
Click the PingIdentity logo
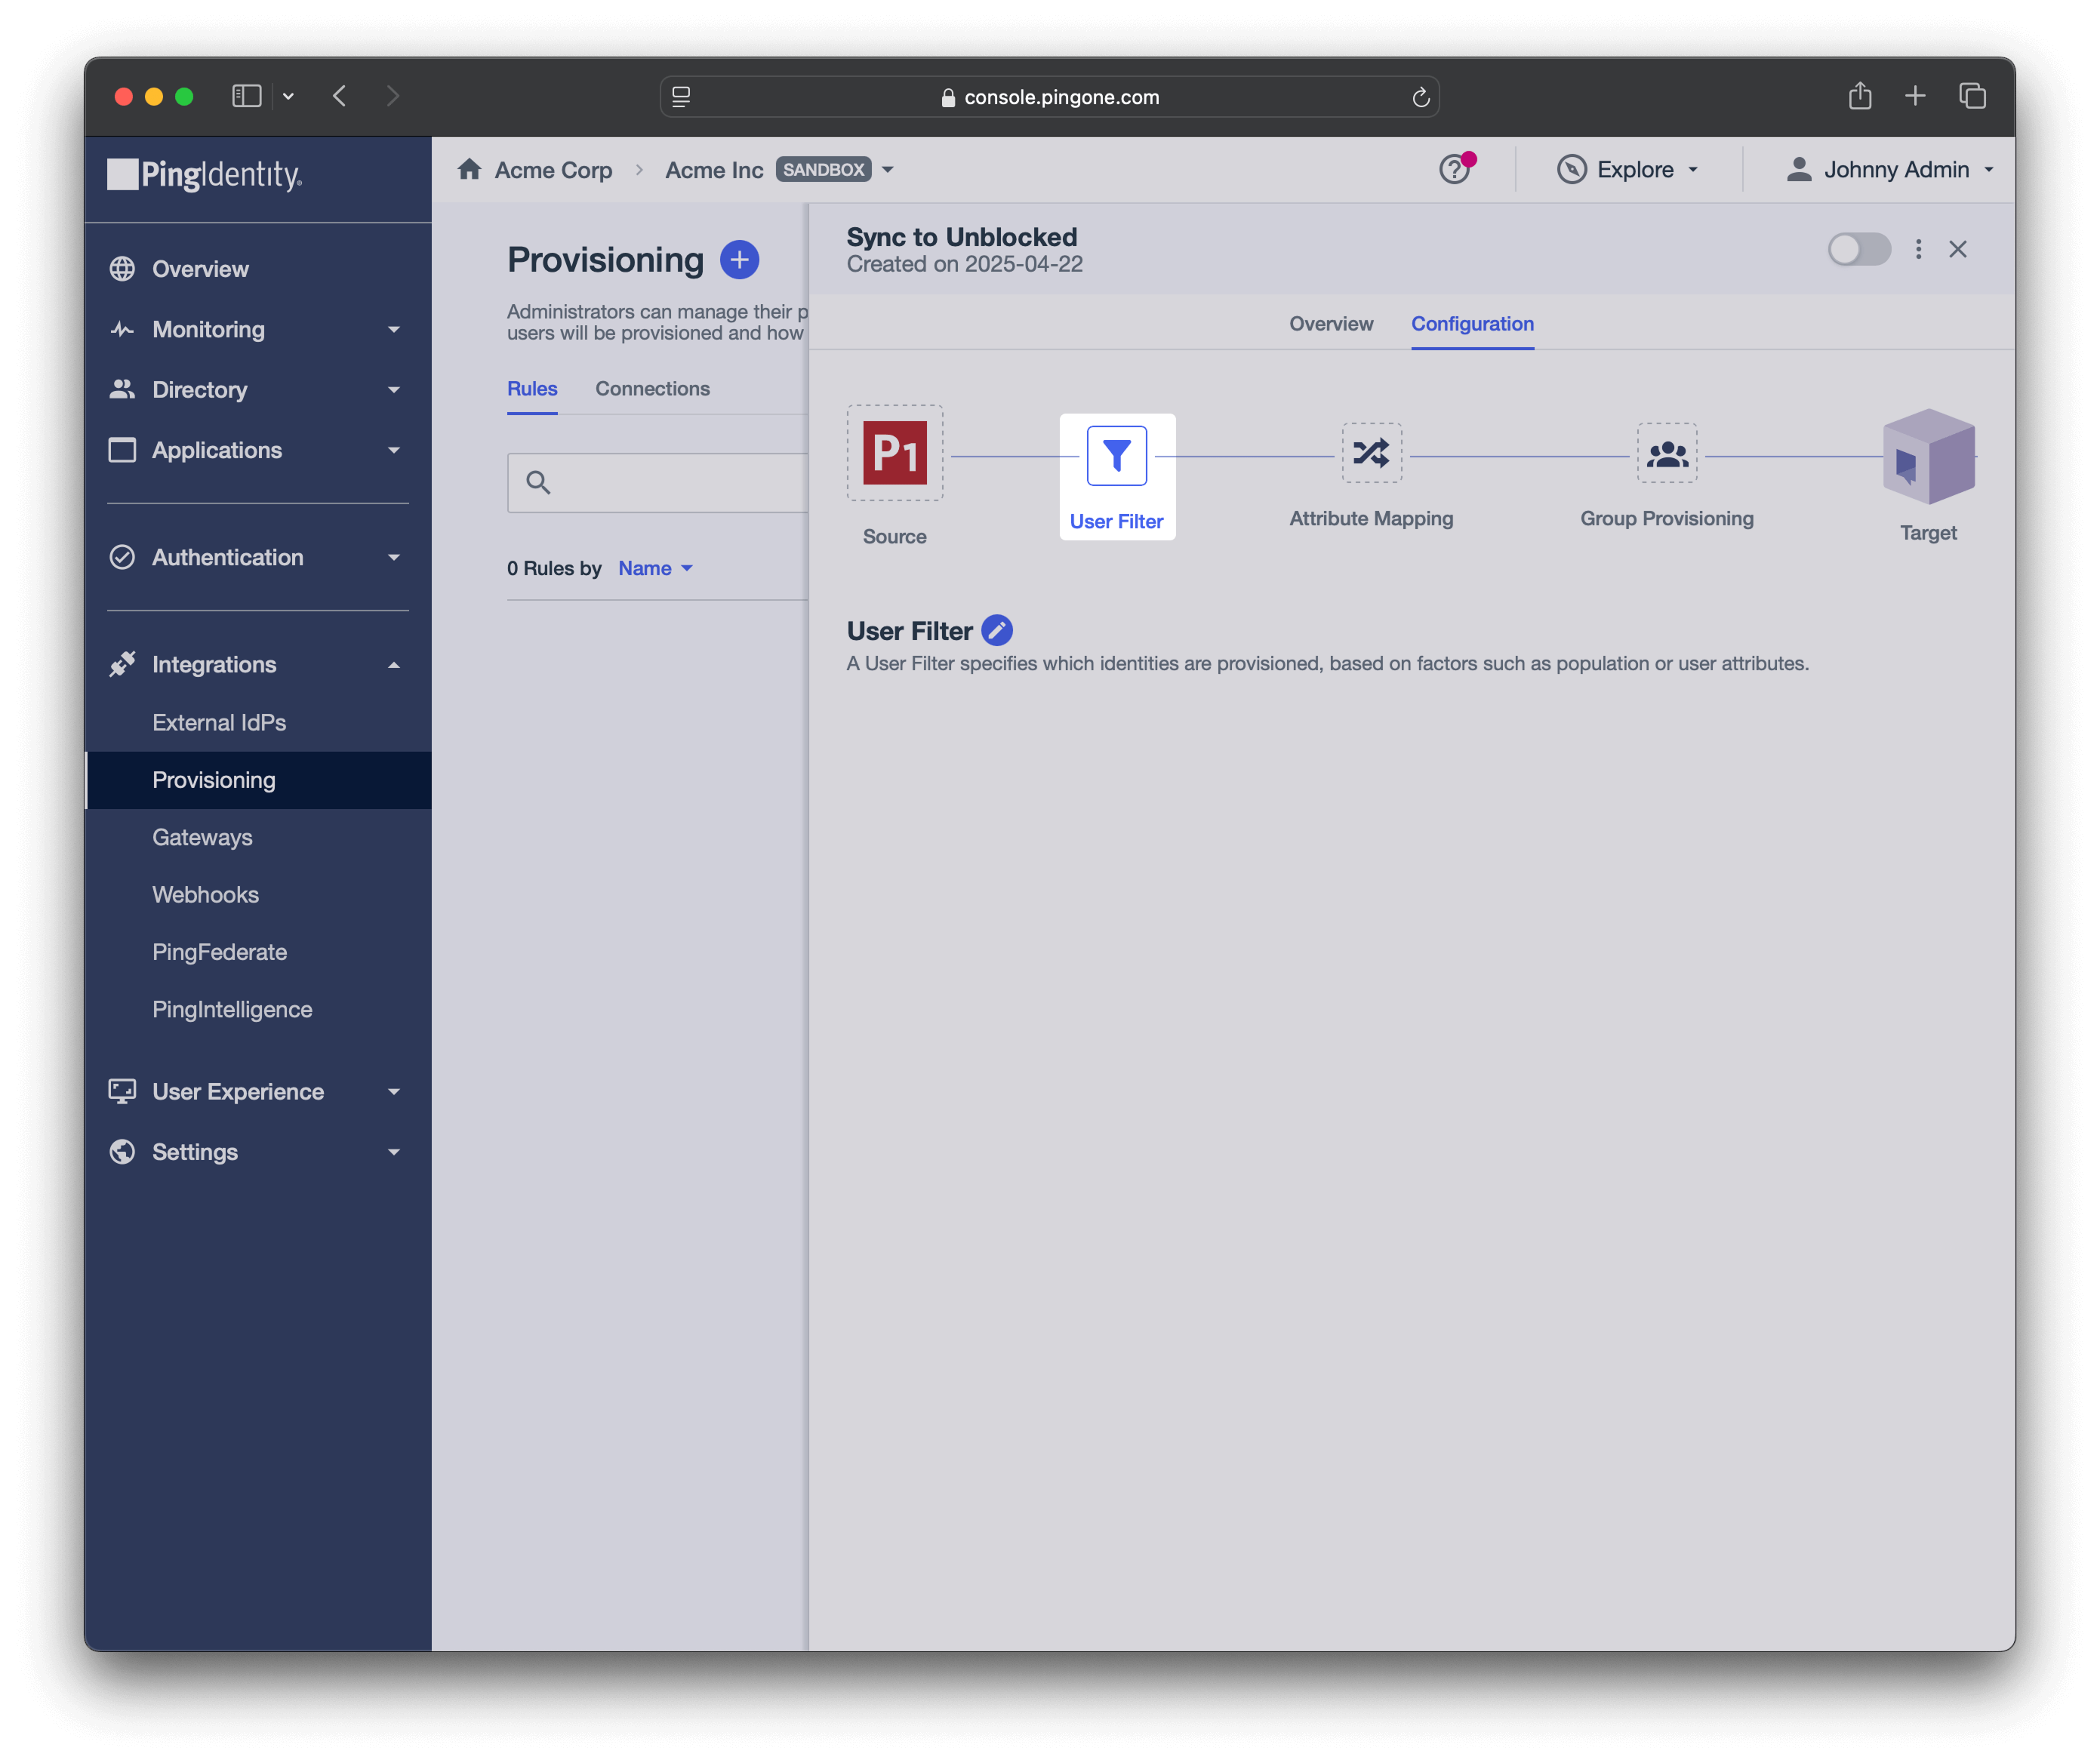pyautogui.click(x=205, y=175)
